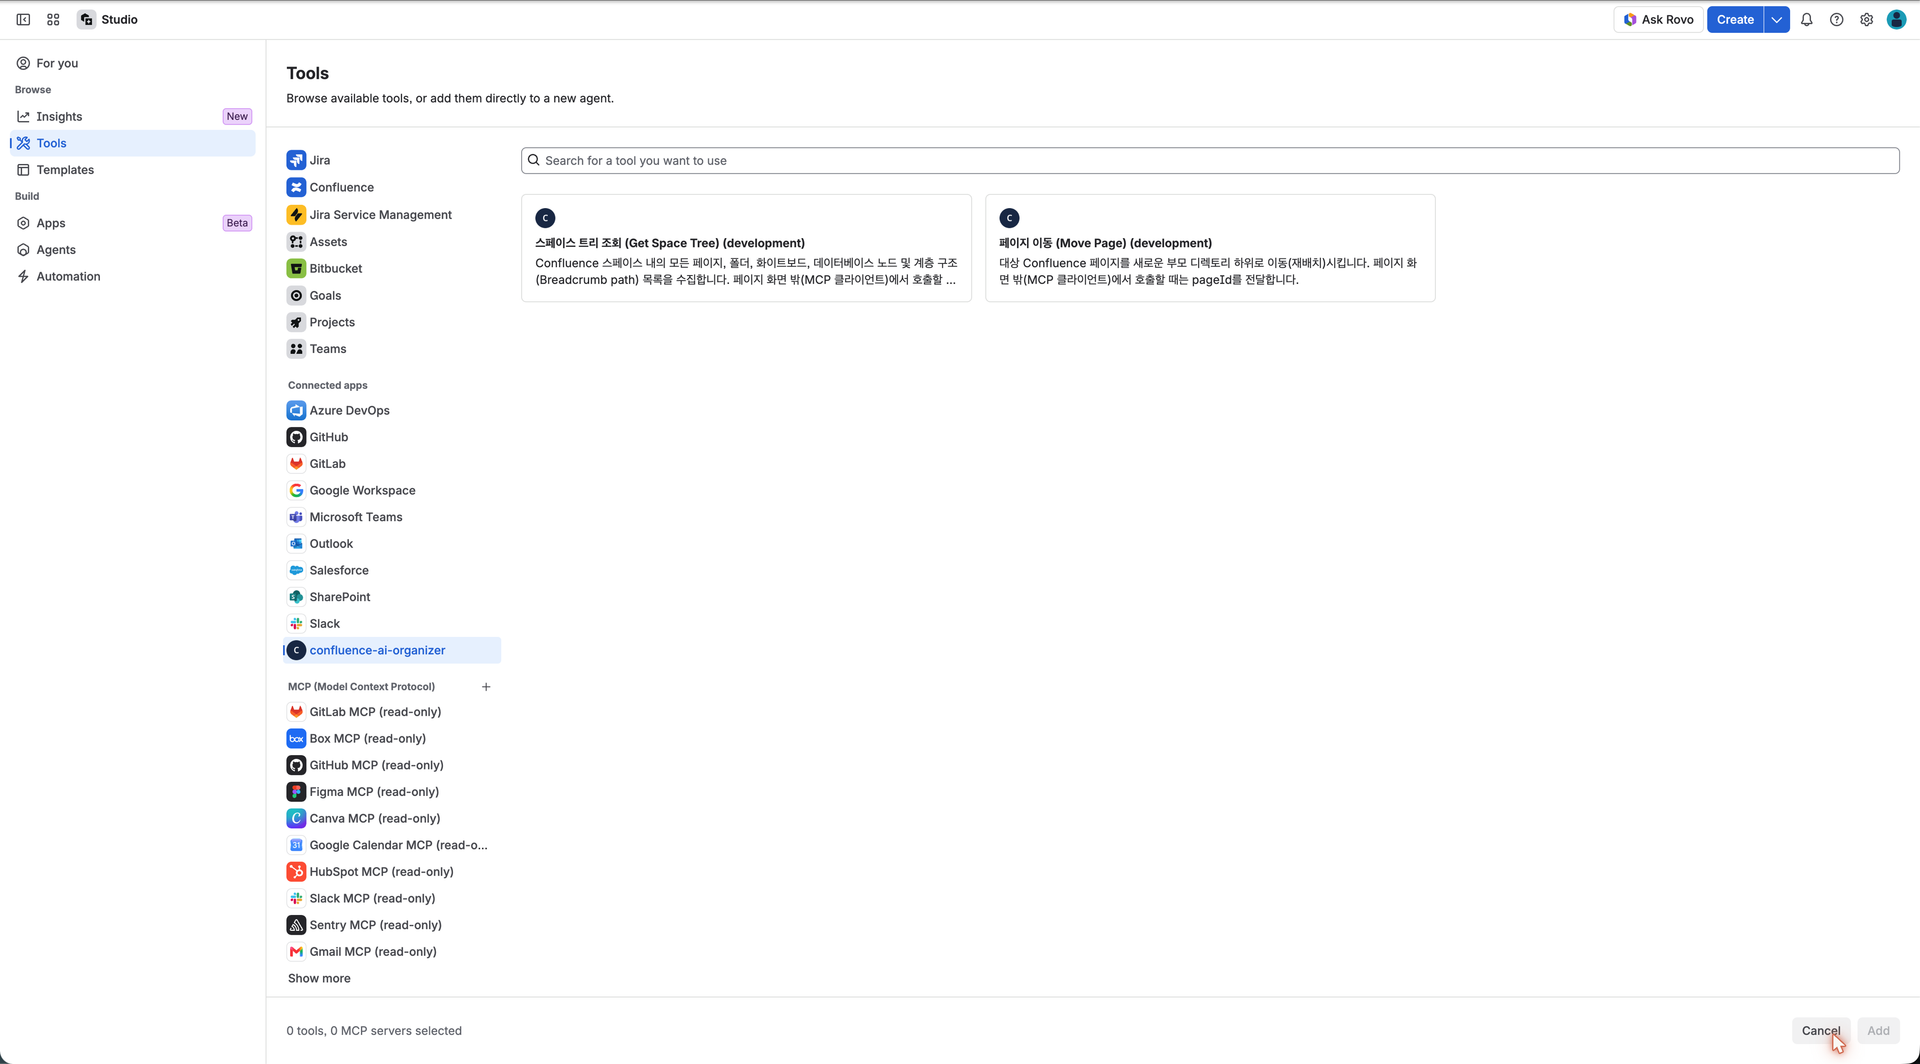This screenshot has height=1064, width=1920.
Task: Open the settings gear icon
Action: 1866,19
